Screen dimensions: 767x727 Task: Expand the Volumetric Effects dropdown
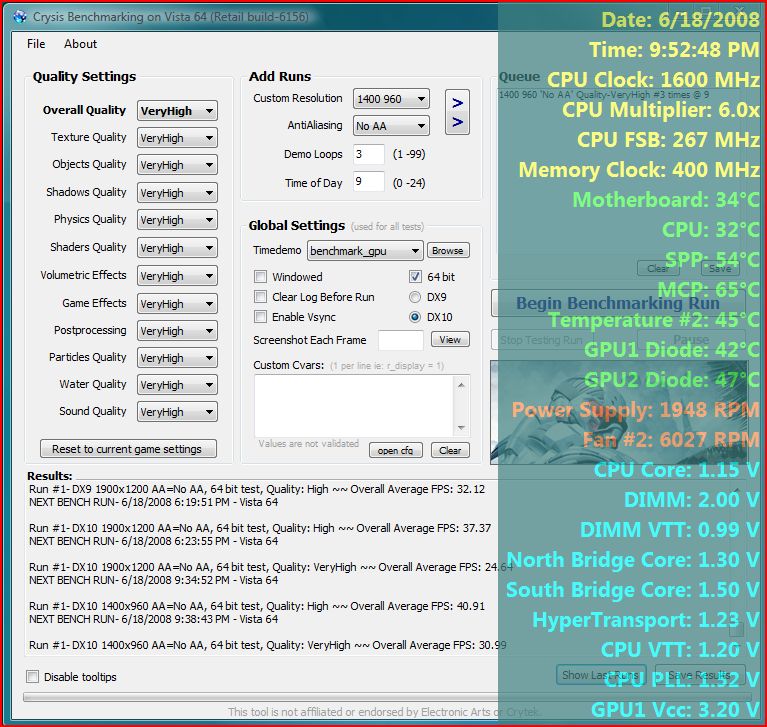pos(177,275)
